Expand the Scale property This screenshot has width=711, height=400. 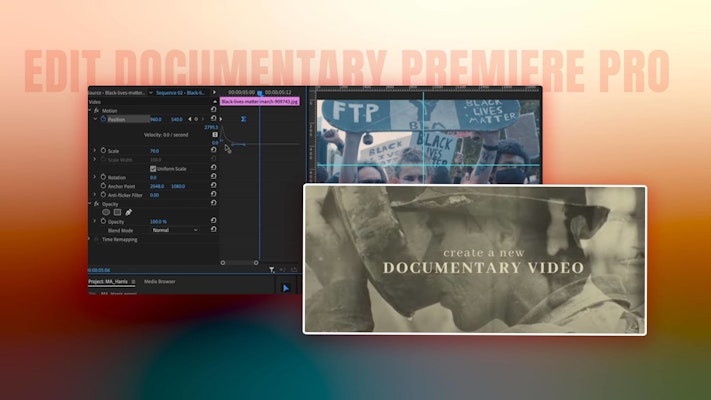click(x=95, y=151)
